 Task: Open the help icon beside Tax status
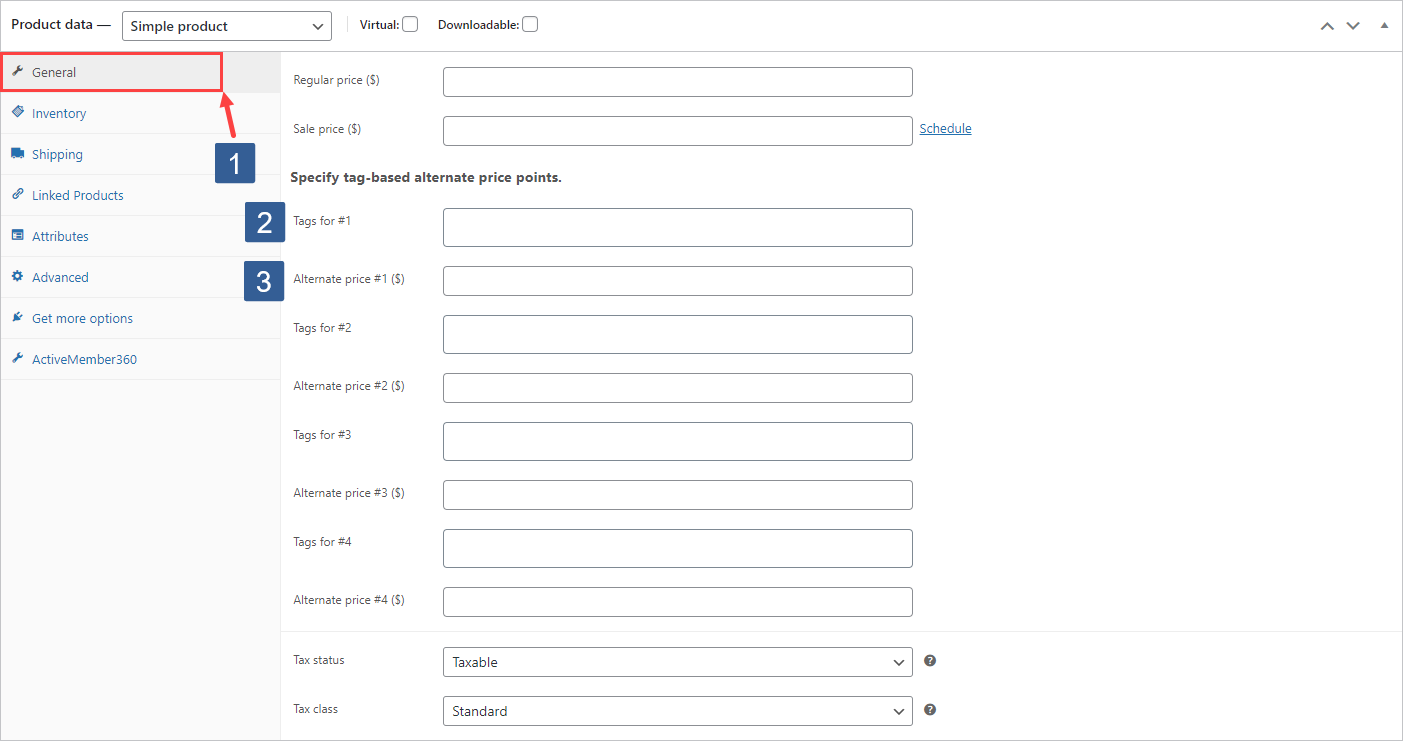coord(929,660)
